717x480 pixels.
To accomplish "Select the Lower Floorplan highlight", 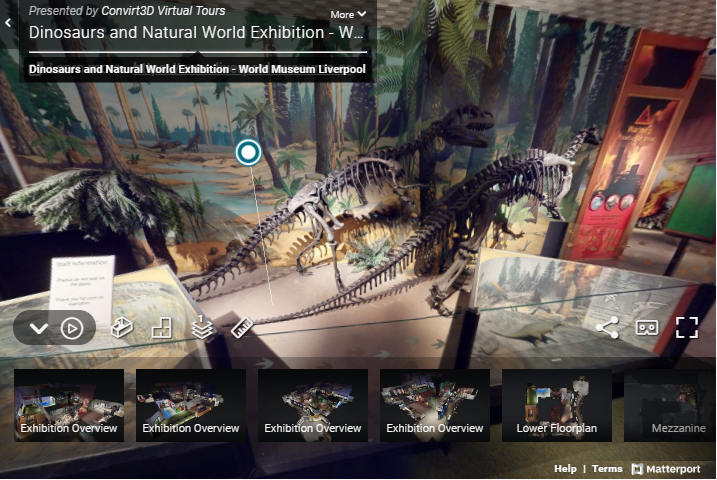I will (x=556, y=405).
